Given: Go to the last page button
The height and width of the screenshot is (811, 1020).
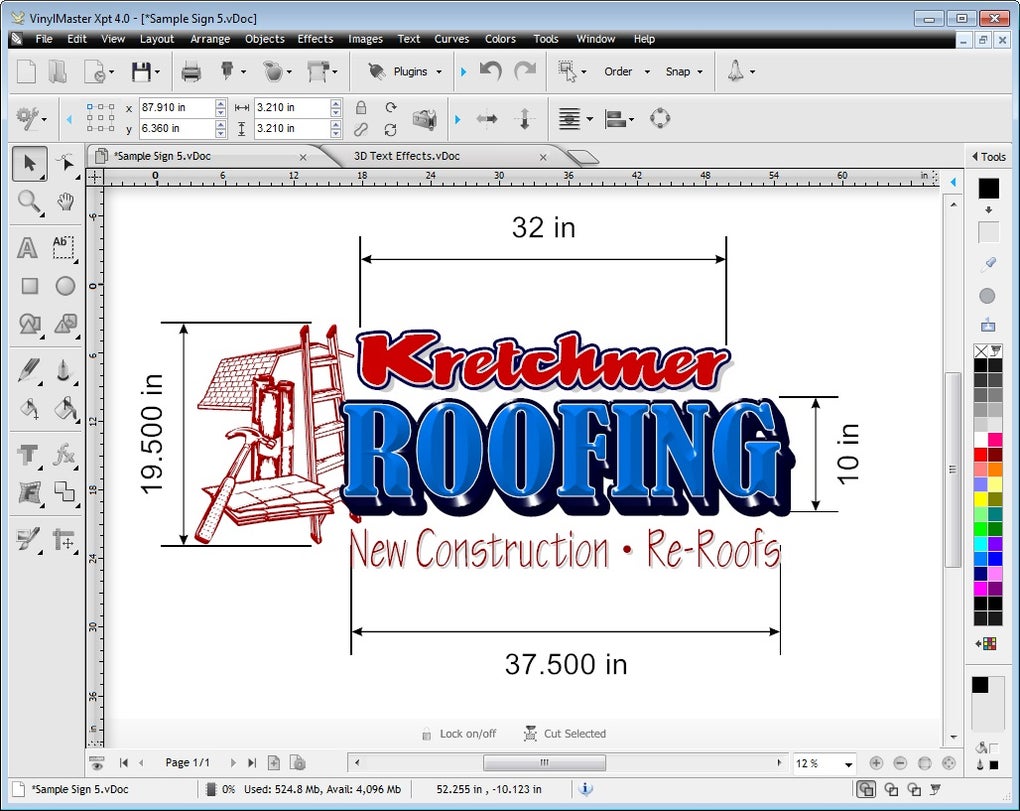Looking at the screenshot, I should click(x=252, y=763).
